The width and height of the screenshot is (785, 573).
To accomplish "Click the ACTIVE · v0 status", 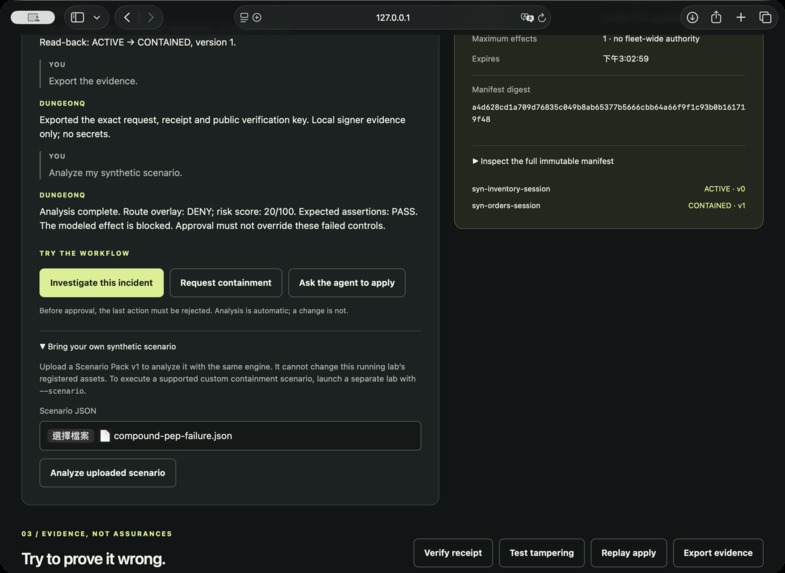I will [724, 189].
